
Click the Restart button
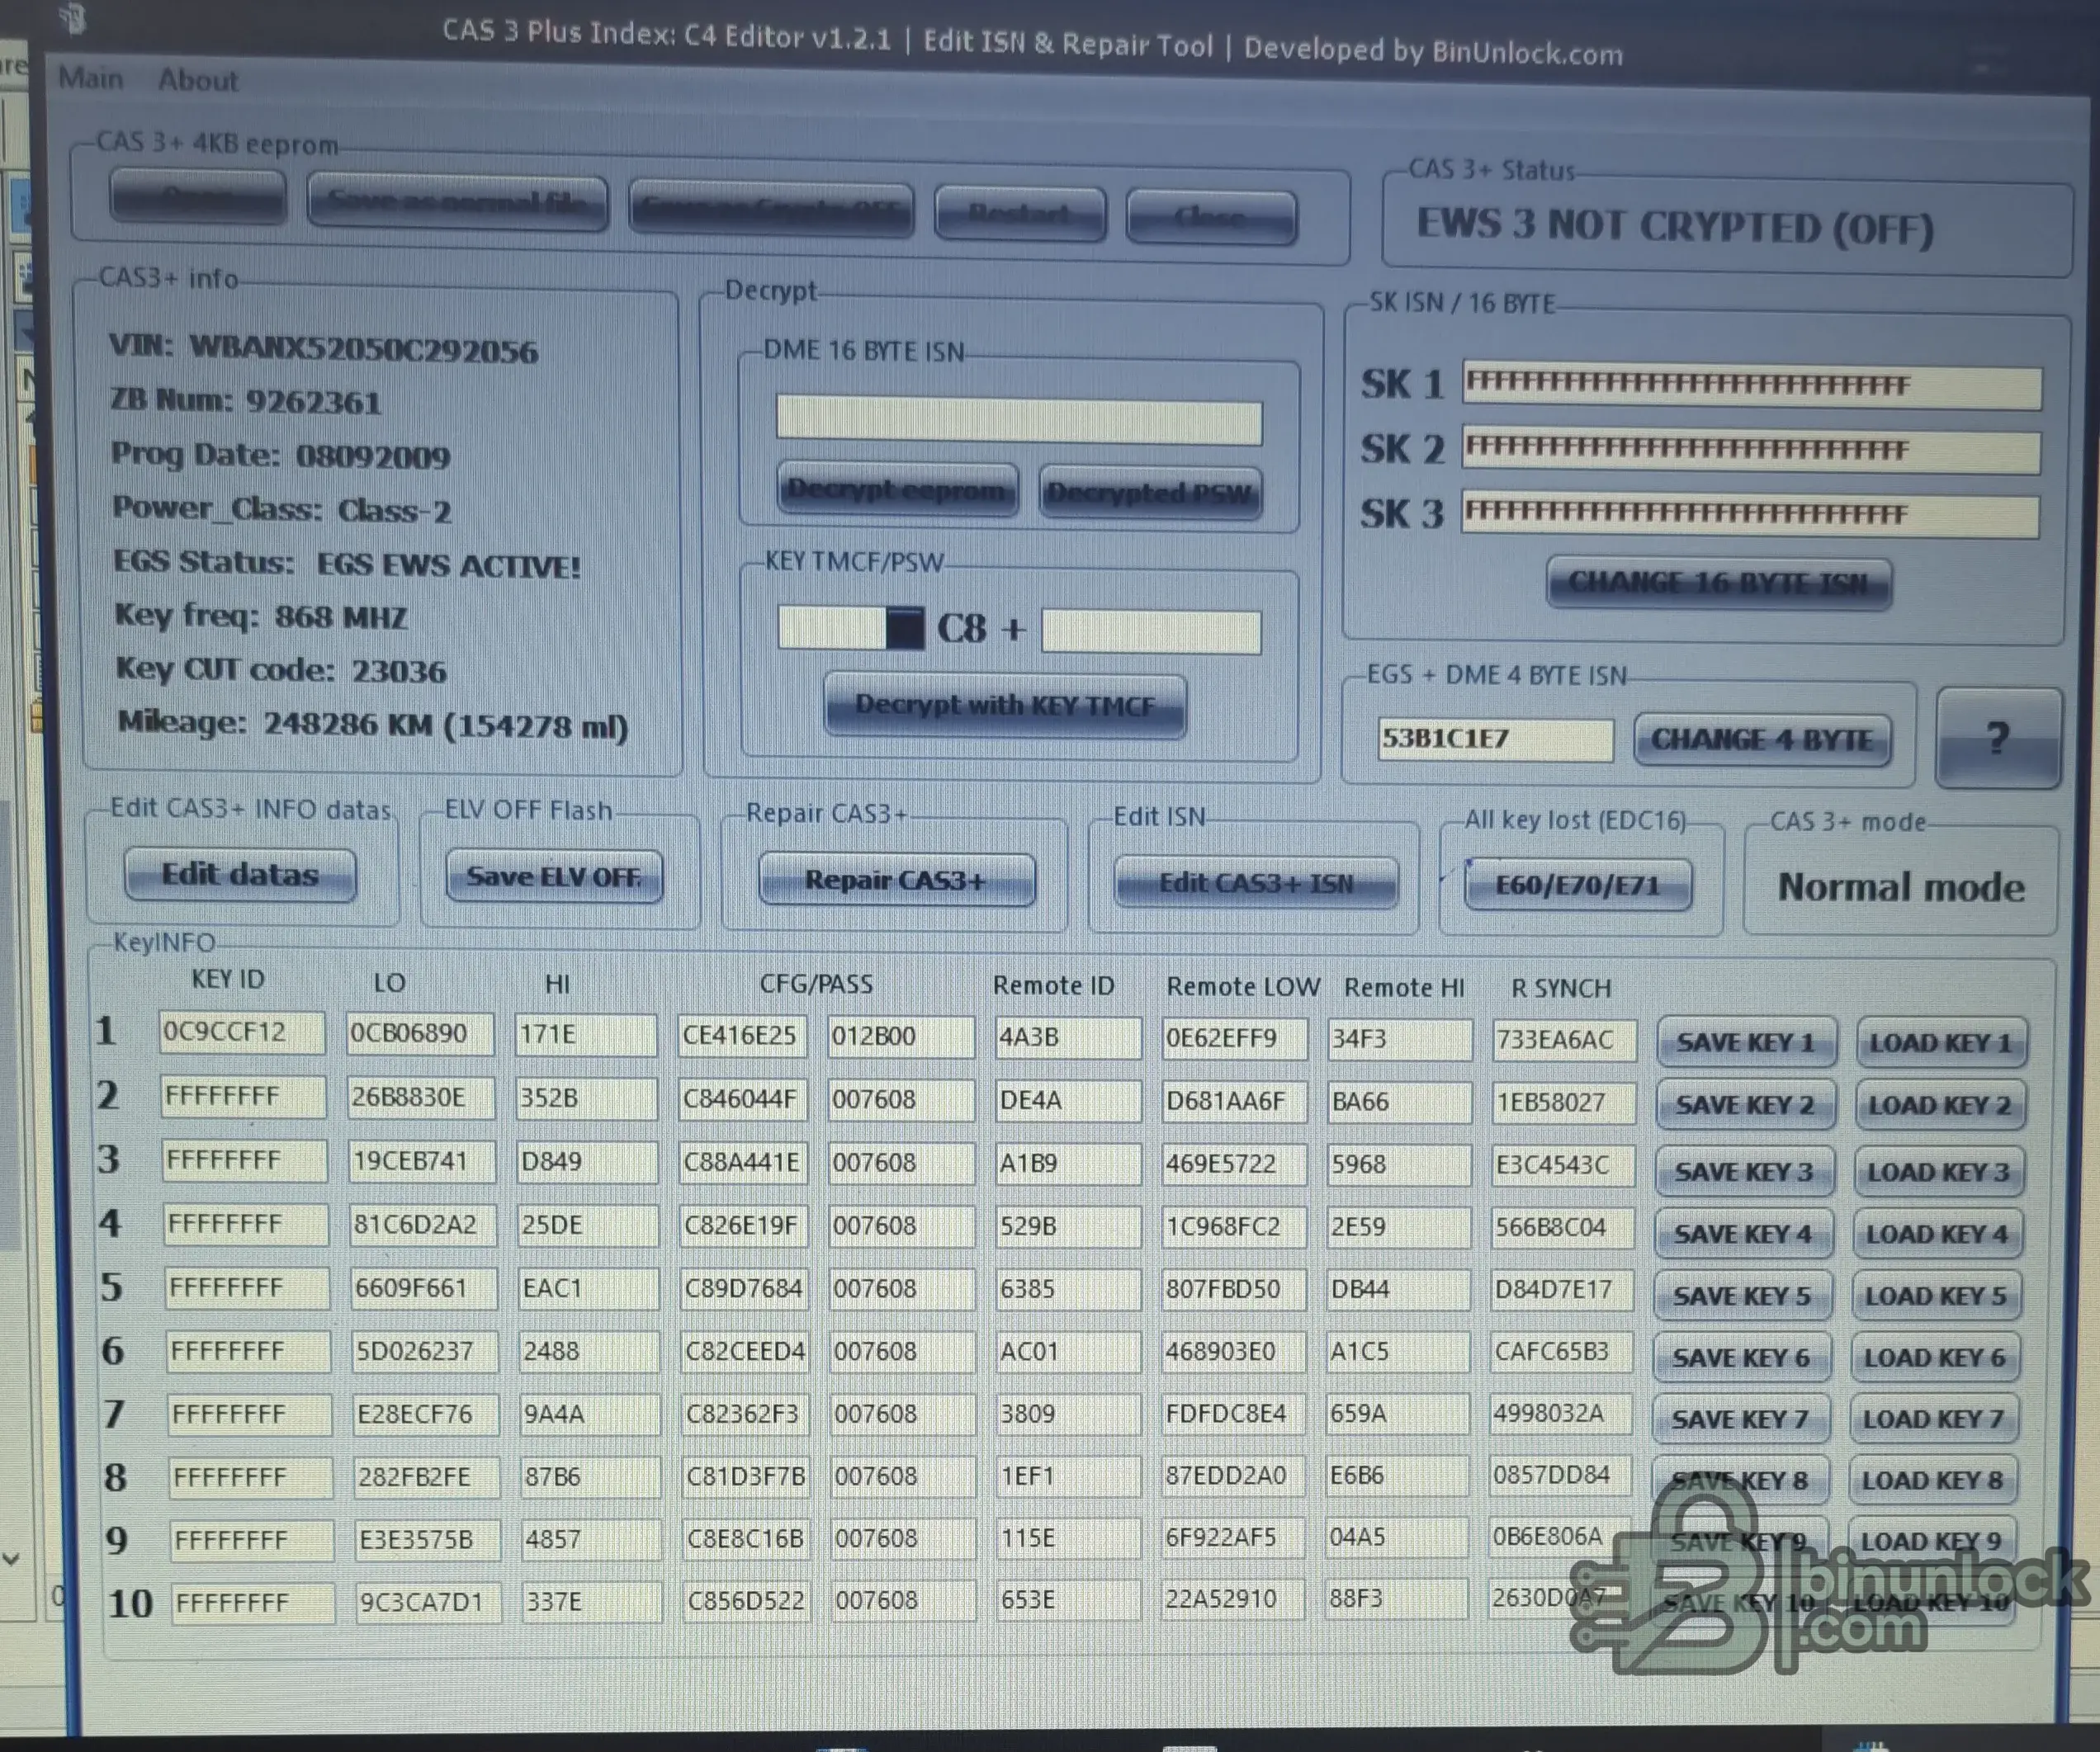[x=1020, y=213]
